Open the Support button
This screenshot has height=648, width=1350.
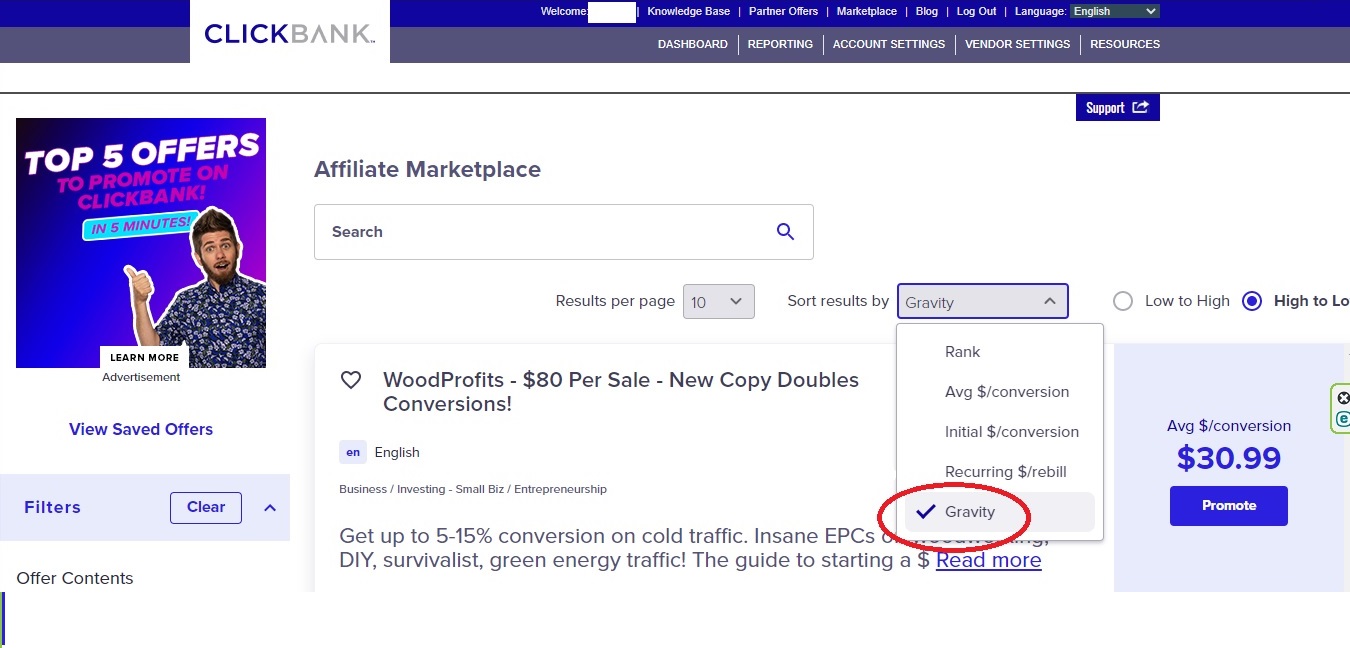pyautogui.click(x=1118, y=108)
